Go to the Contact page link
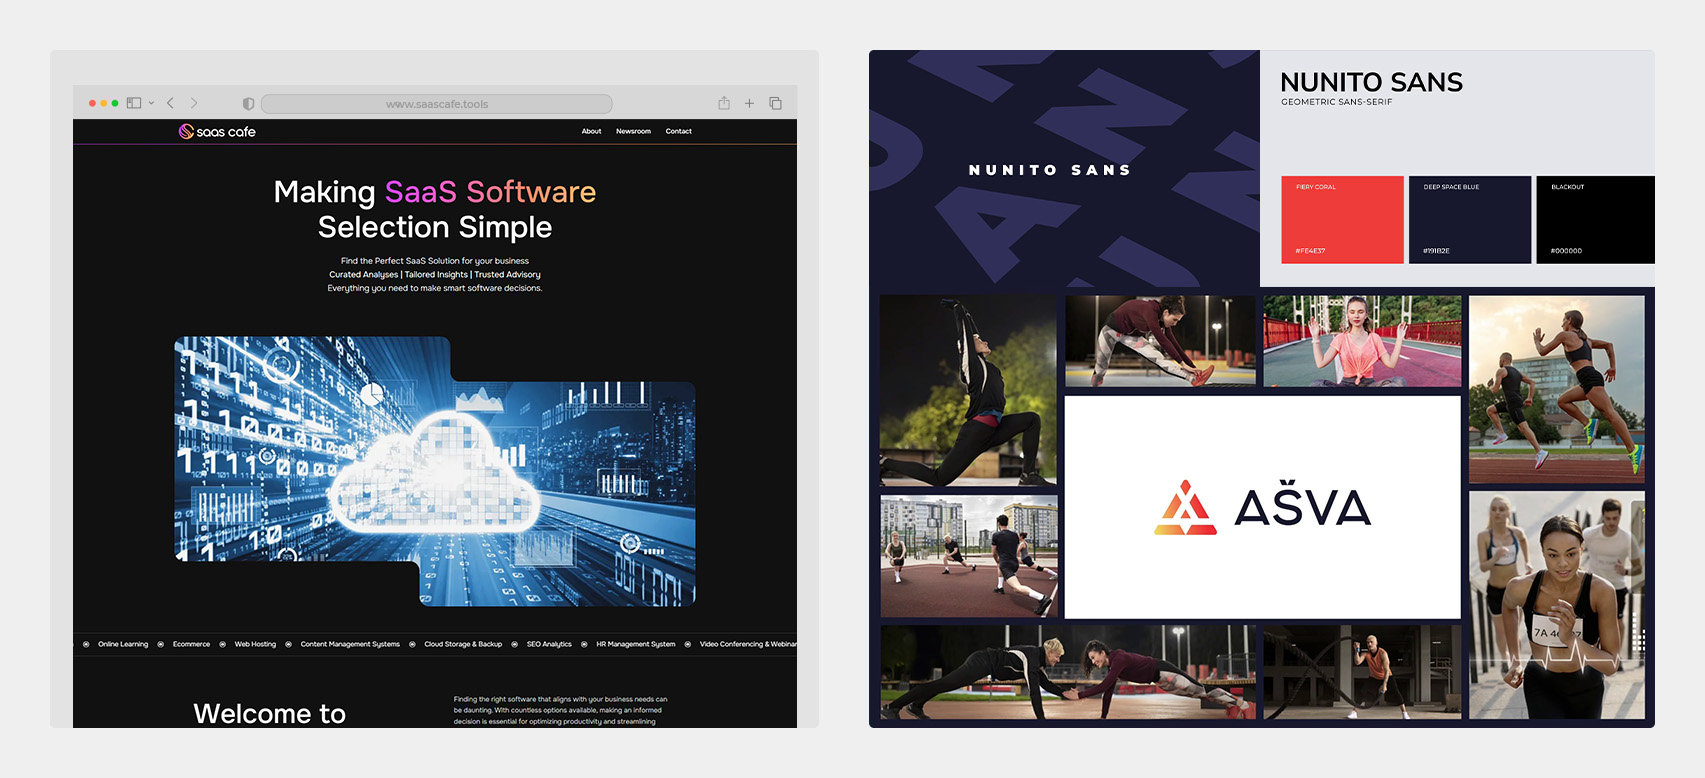 pyautogui.click(x=678, y=131)
